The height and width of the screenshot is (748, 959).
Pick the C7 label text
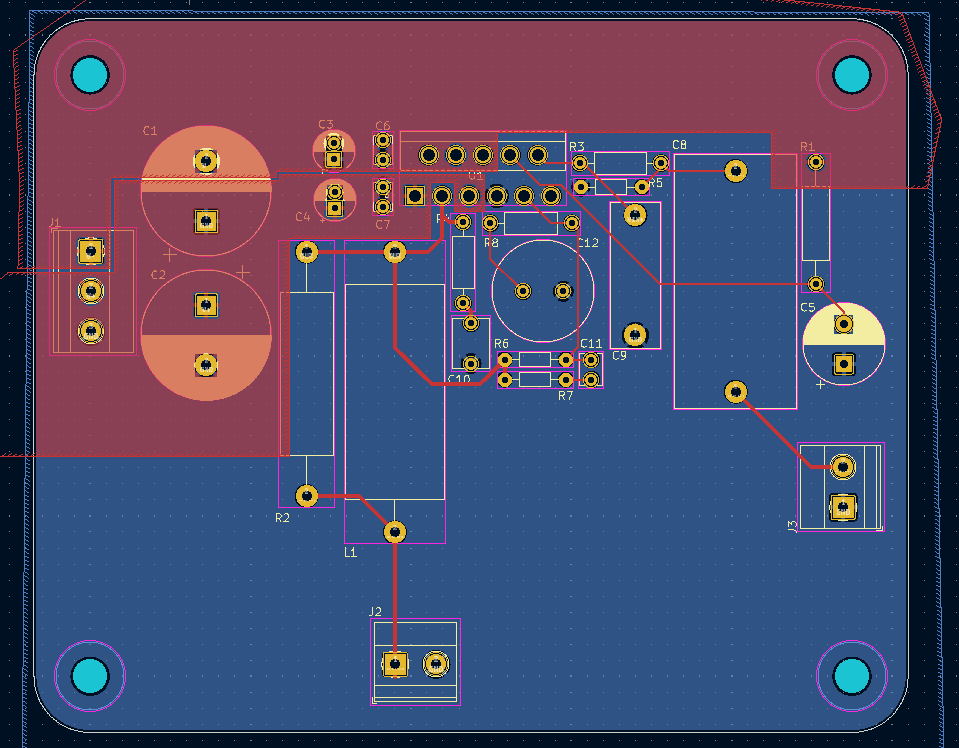click(x=382, y=225)
